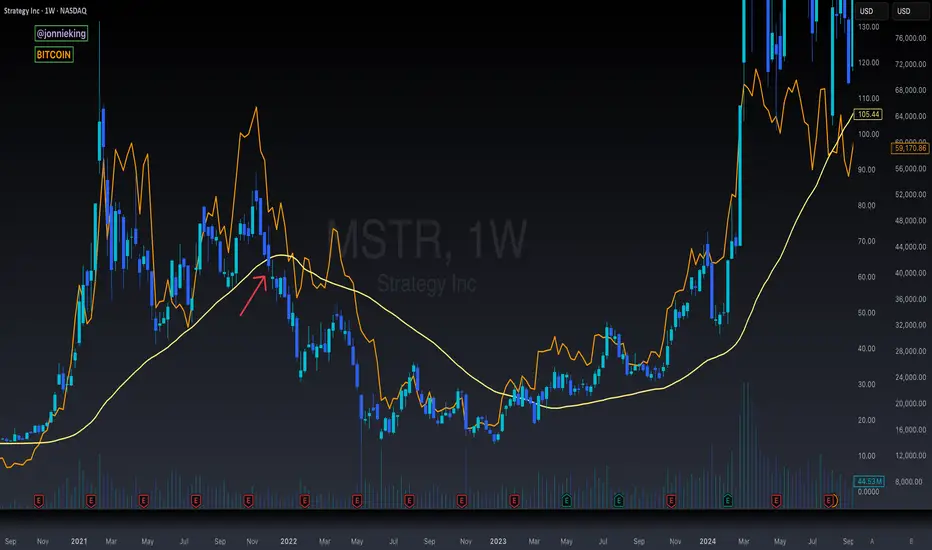Click earnings marker between 2023 and Mar labels
Image resolution: width=932 pixels, height=550 pixels.
[514, 501]
